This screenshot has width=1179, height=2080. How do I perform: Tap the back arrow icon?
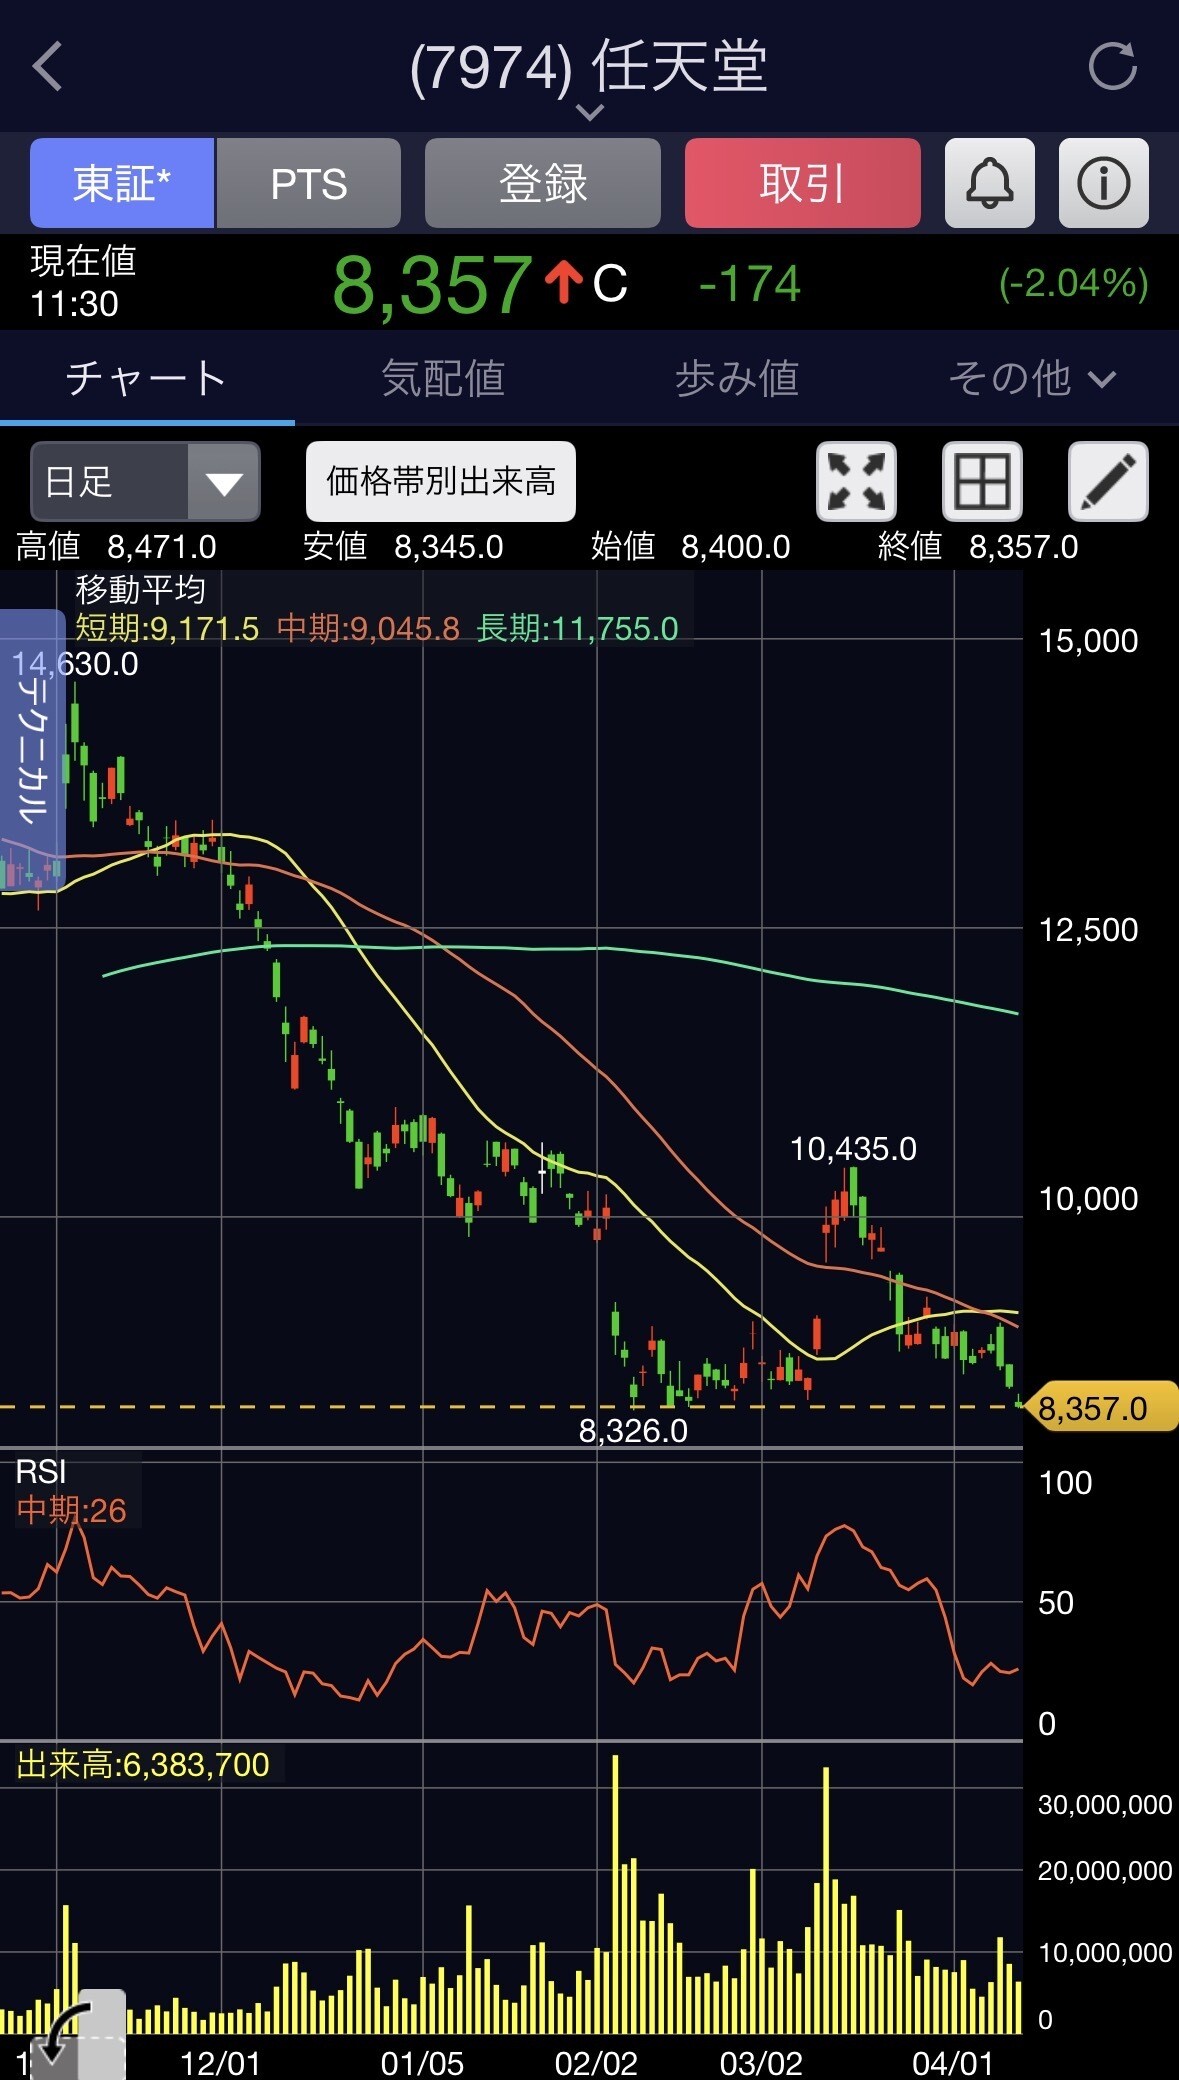pyautogui.click(x=48, y=67)
